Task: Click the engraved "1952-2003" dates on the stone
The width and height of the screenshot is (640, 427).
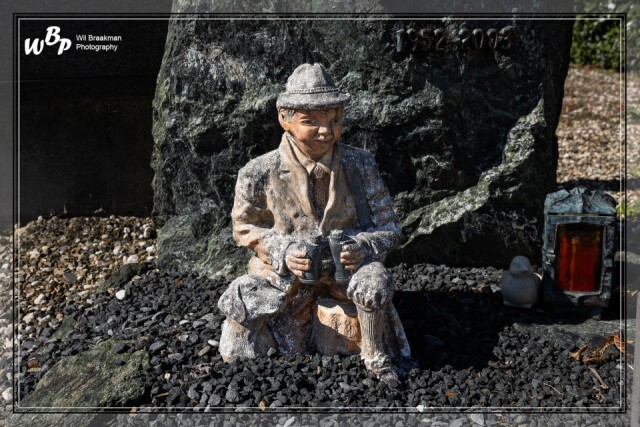Action: pyautogui.click(x=453, y=40)
